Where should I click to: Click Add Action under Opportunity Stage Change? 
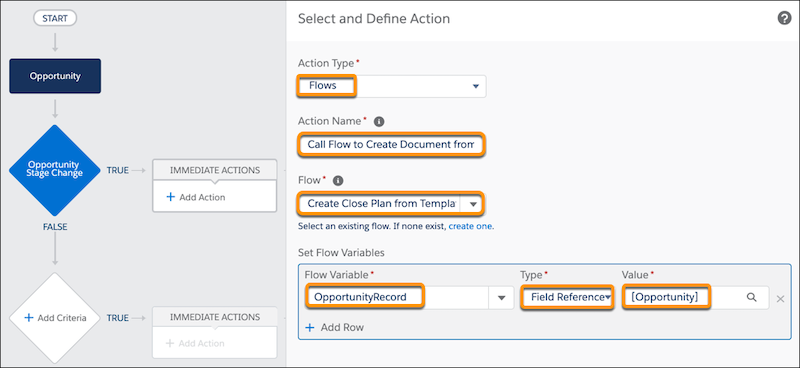196,197
